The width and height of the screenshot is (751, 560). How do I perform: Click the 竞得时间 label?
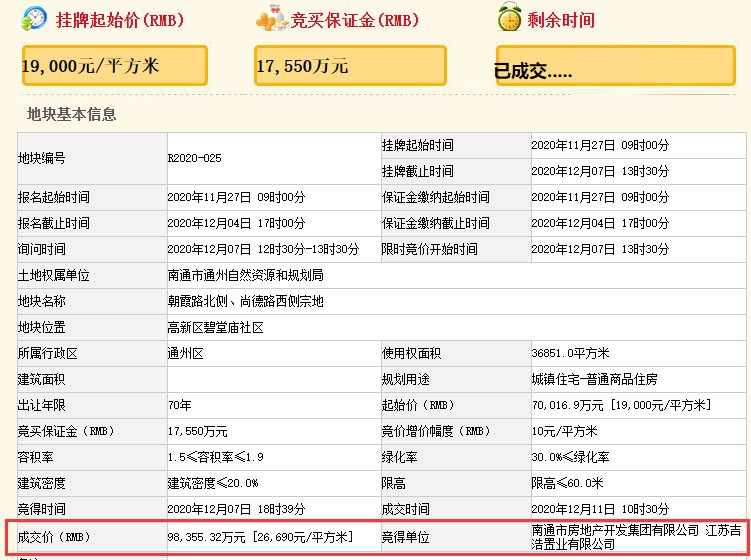[x=42, y=509]
